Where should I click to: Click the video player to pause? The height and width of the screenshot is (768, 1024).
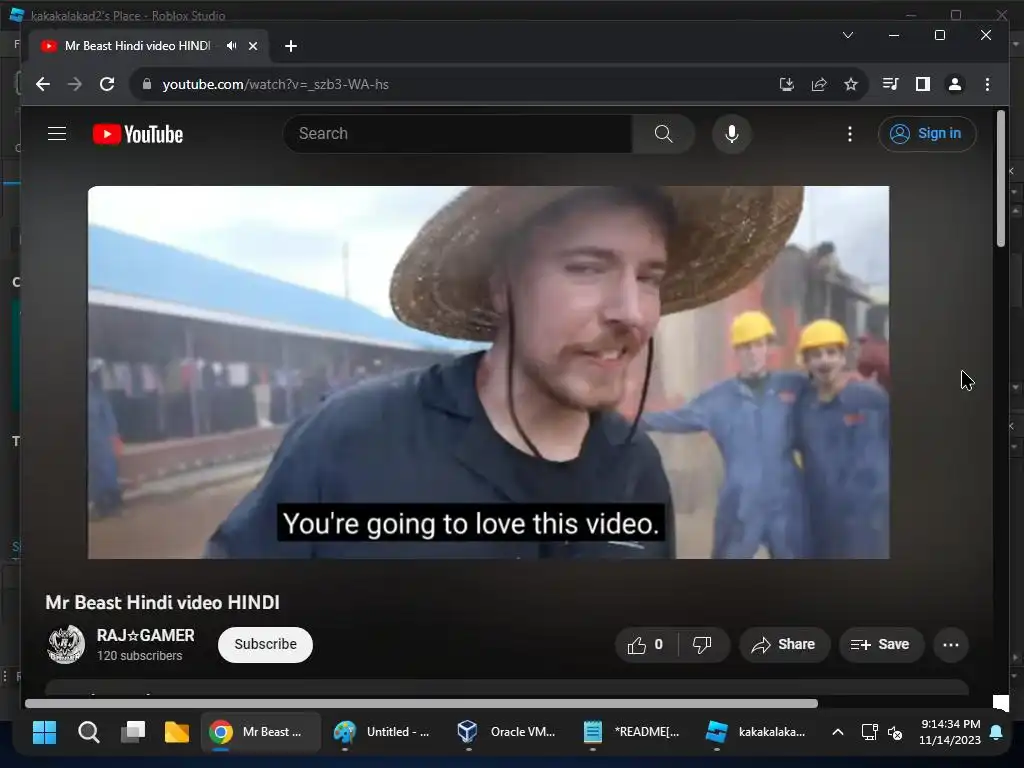pos(488,372)
